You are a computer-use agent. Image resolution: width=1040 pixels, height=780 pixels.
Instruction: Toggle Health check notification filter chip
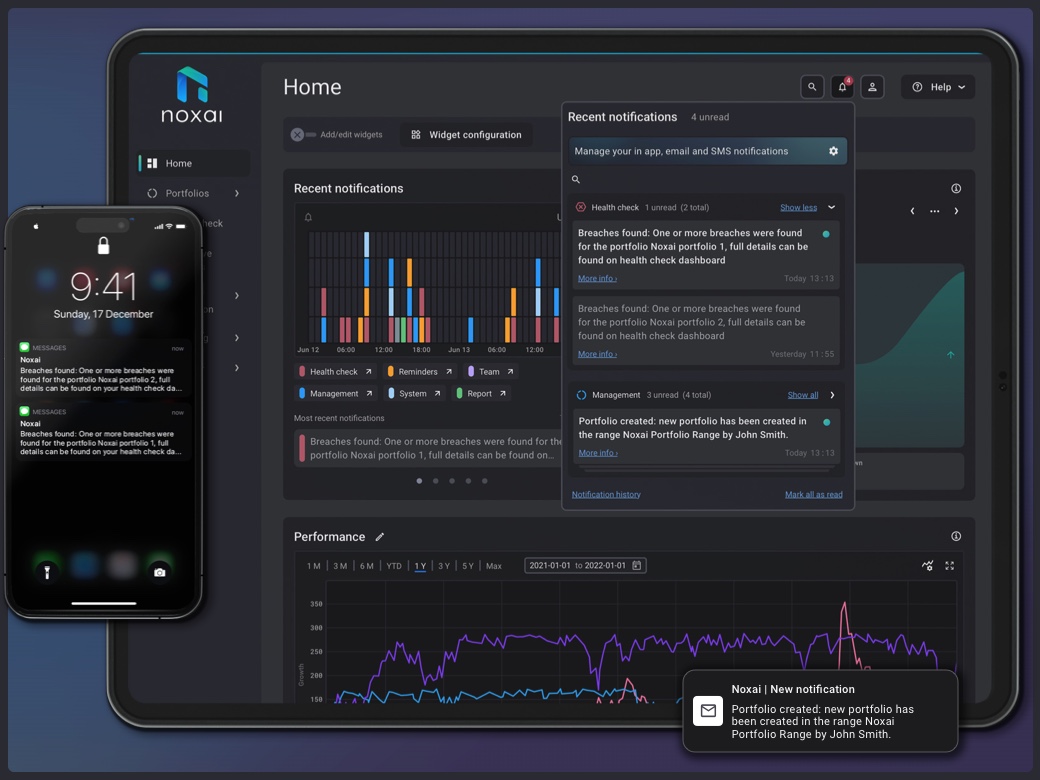333,372
